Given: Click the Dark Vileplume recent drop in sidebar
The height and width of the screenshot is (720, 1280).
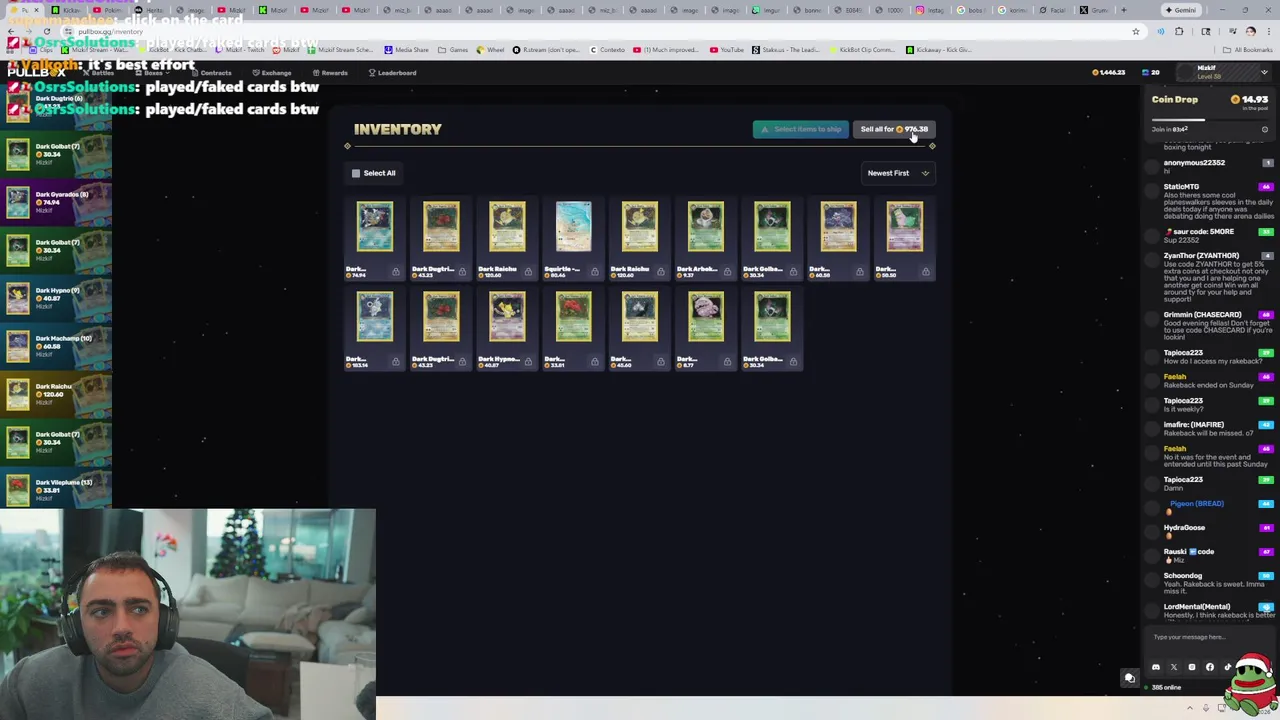Looking at the screenshot, I should (x=56, y=490).
